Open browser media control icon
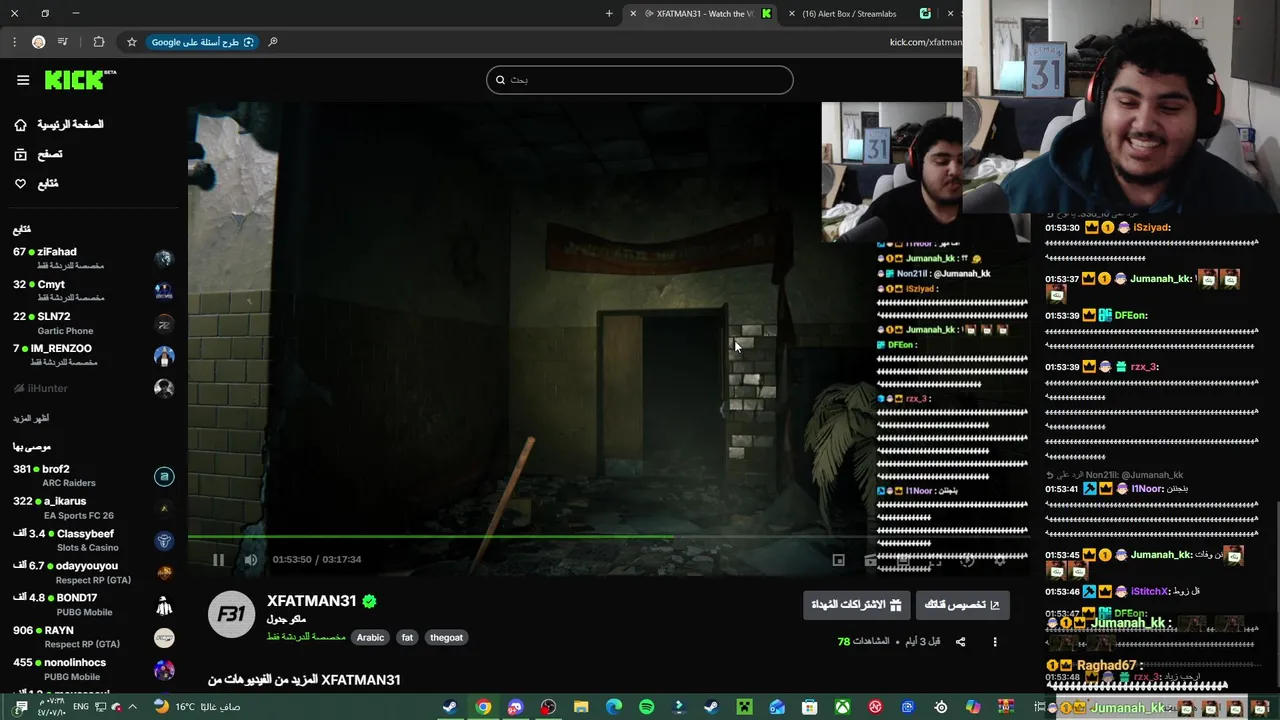Viewport: 1280px width, 720px height. [x=63, y=42]
